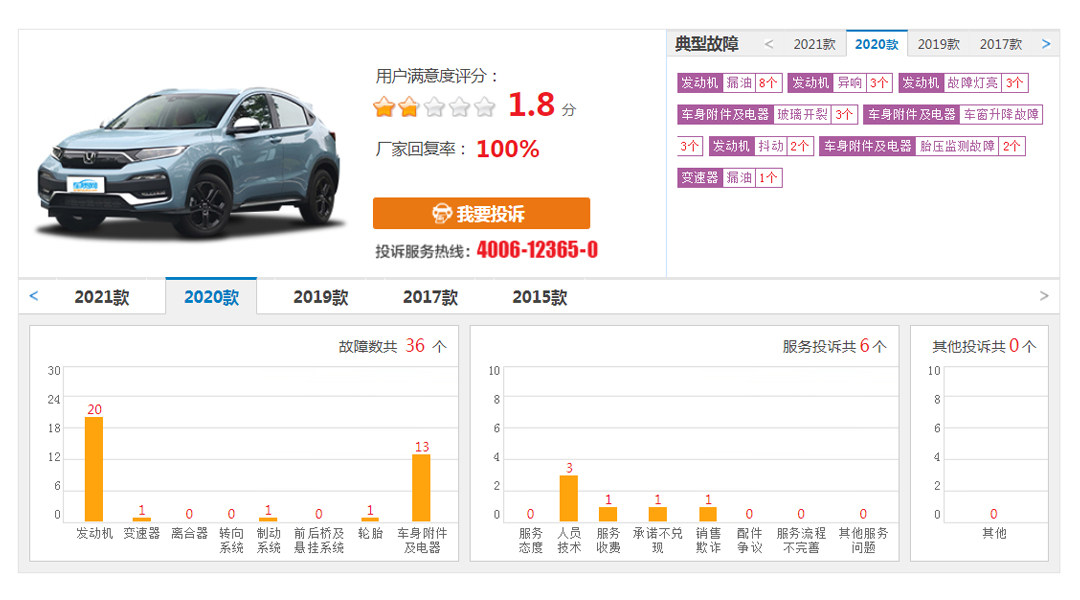Click the 变速器 漏油 1个 fault tag
The width and height of the screenshot is (1080, 600).
click(729, 178)
